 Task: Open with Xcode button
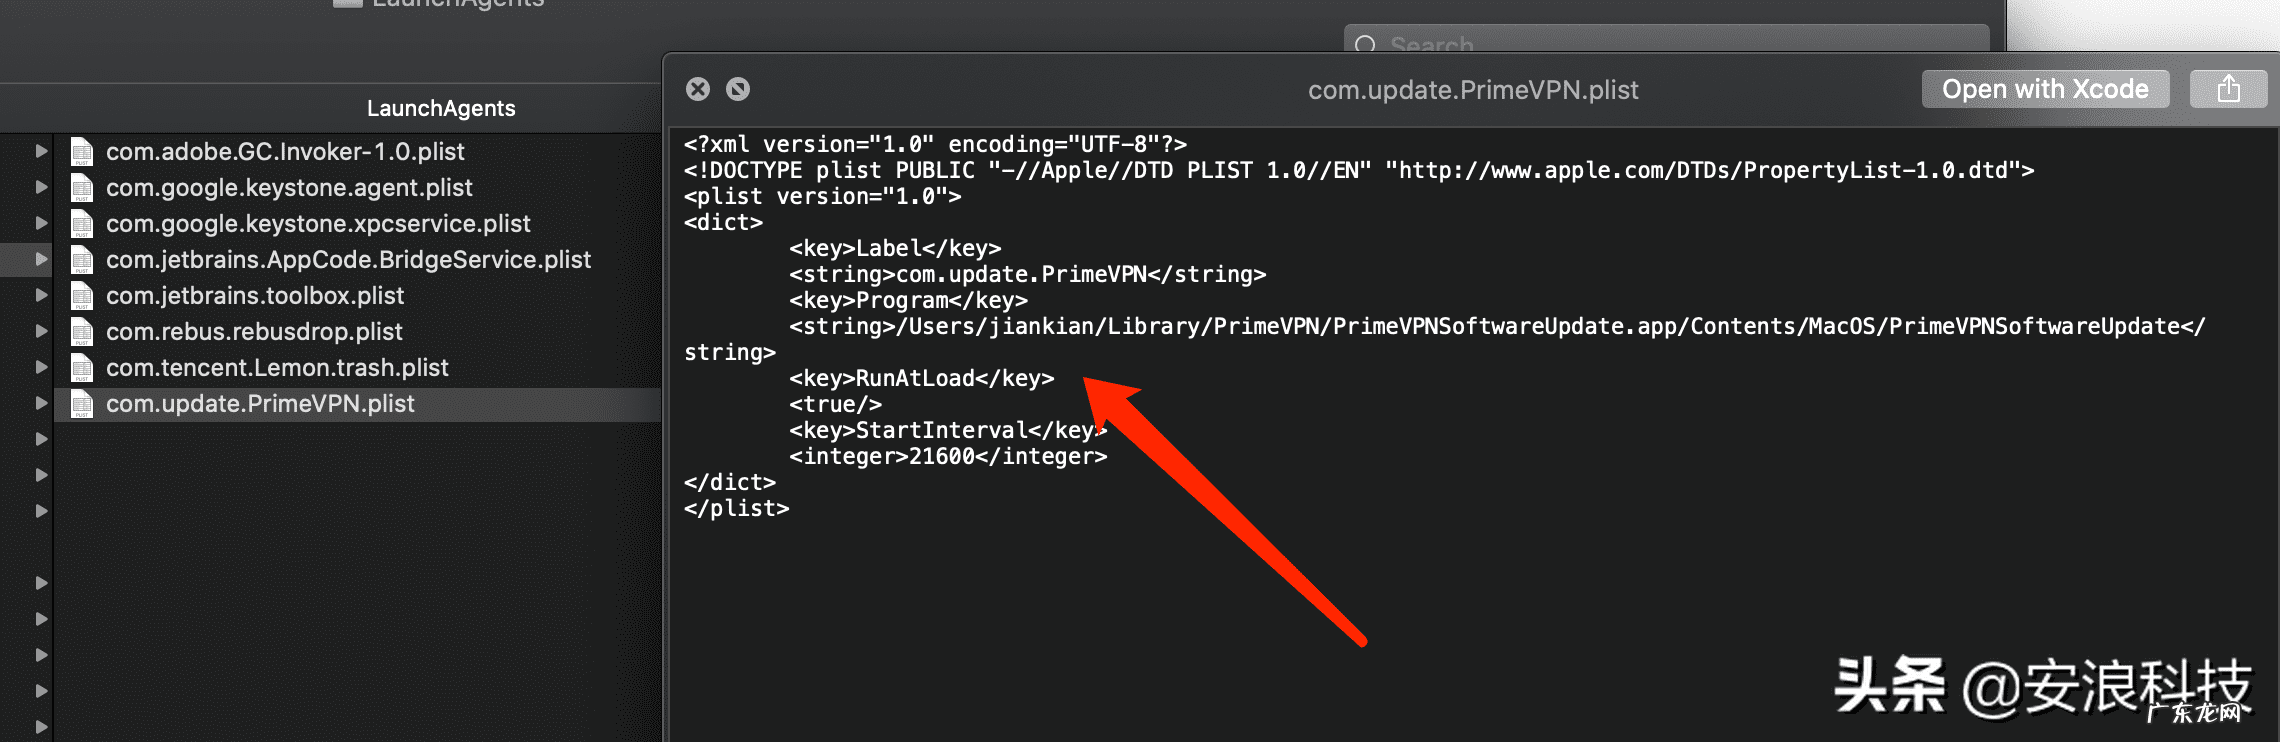point(2045,89)
